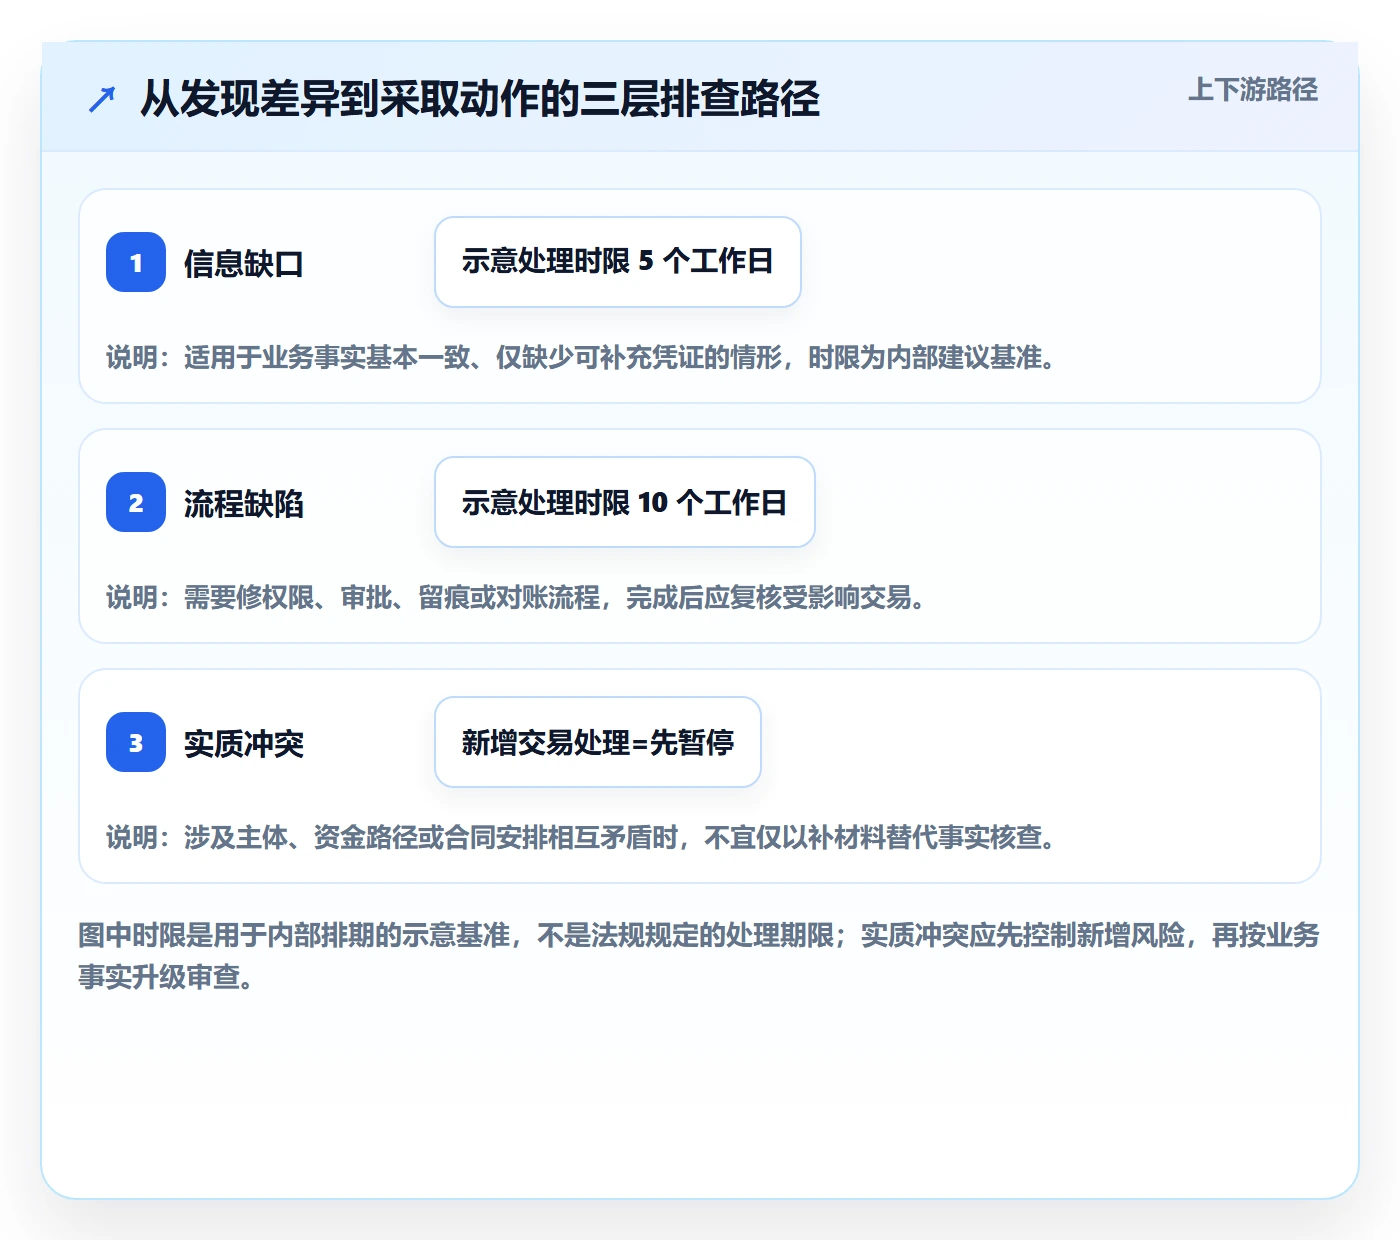Click the 示意处理时限 10 个工作日 pill
The height and width of the screenshot is (1240, 1400).
625,502
